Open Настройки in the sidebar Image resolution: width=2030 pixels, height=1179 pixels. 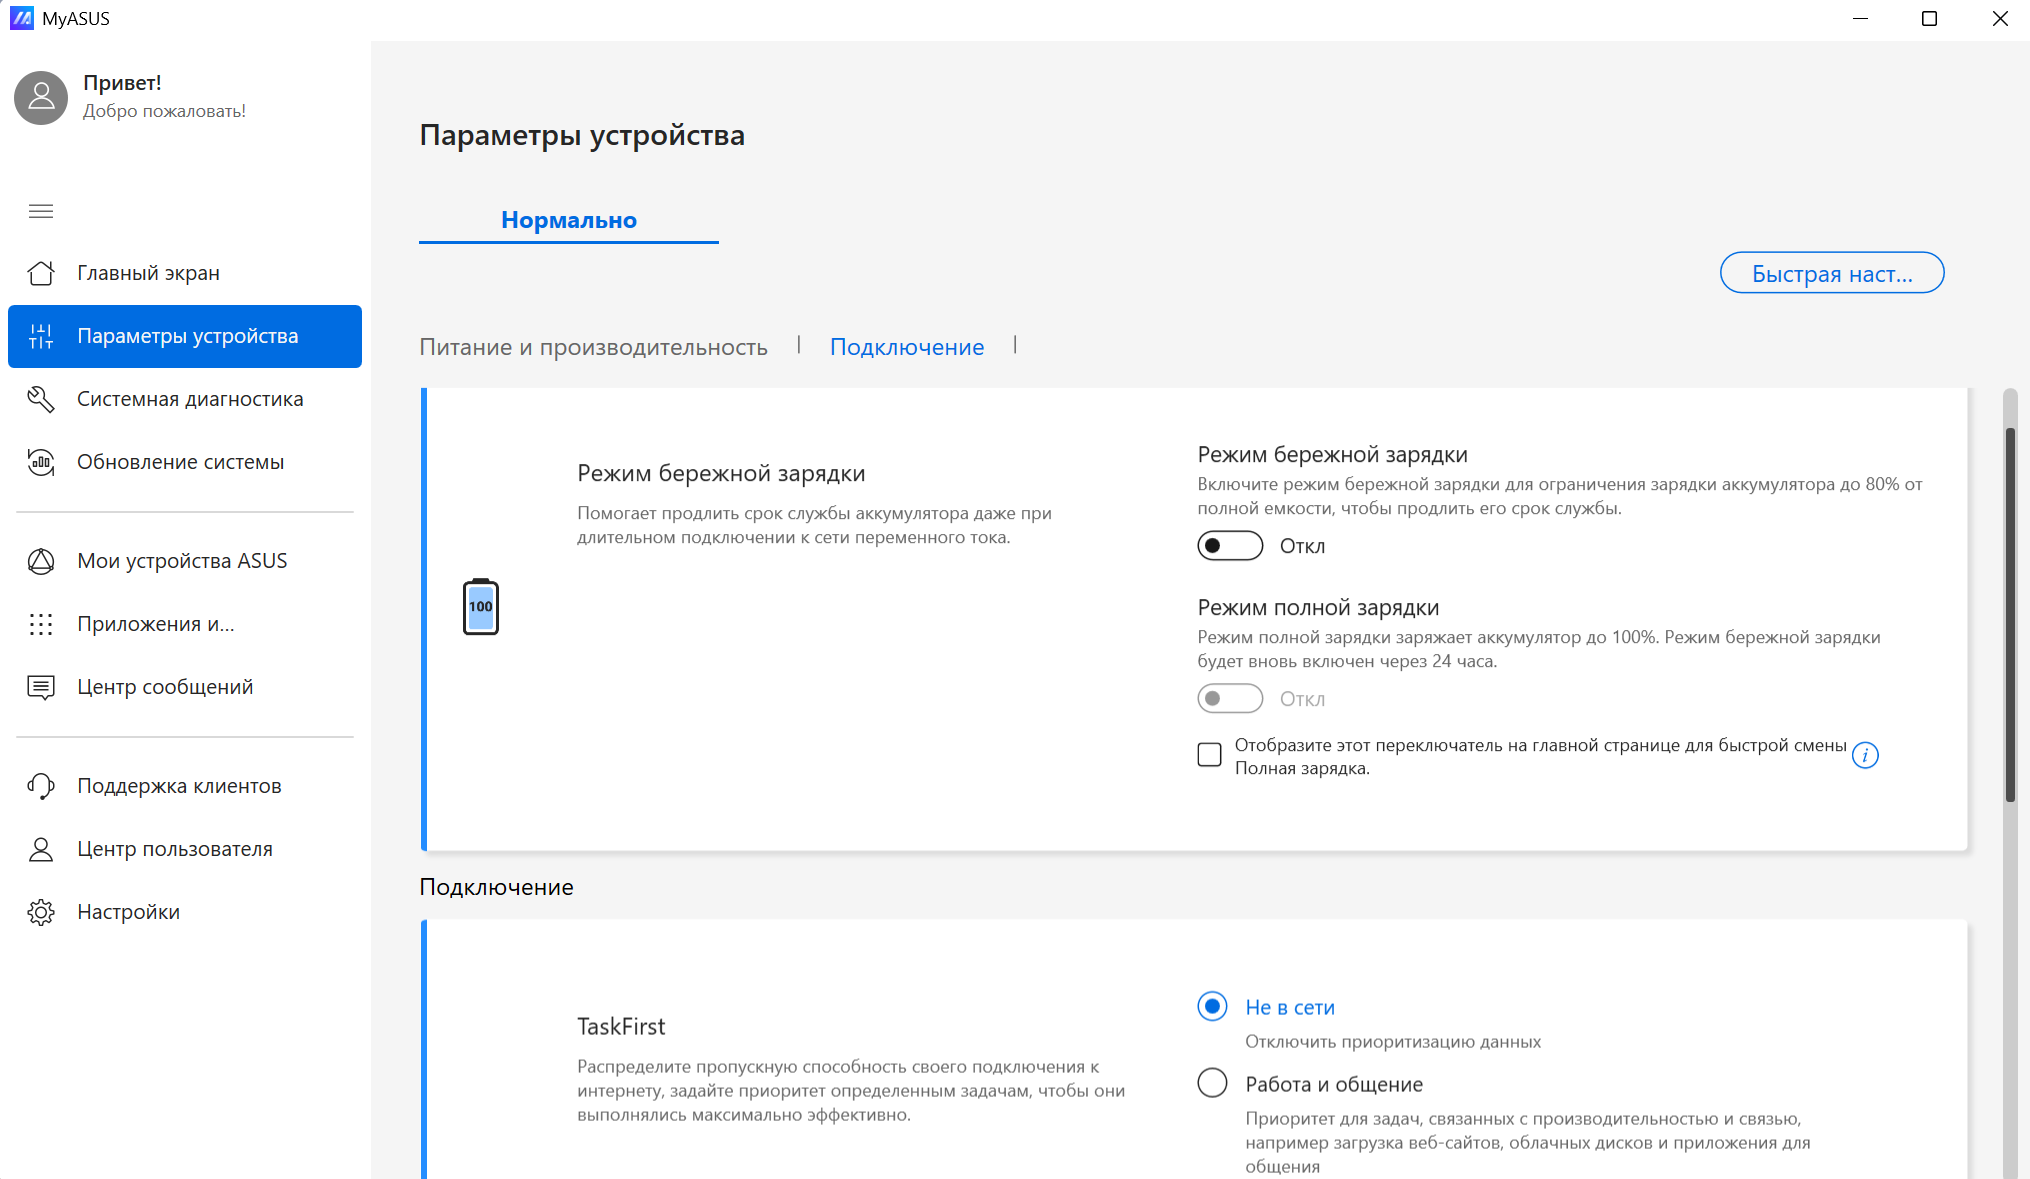pos(185,912)
